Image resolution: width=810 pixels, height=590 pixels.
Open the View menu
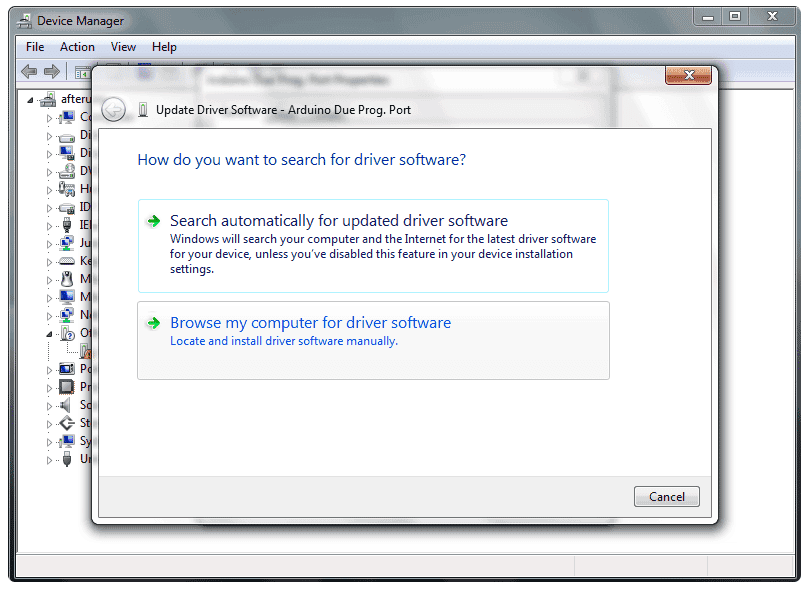(x=123, y=47)
